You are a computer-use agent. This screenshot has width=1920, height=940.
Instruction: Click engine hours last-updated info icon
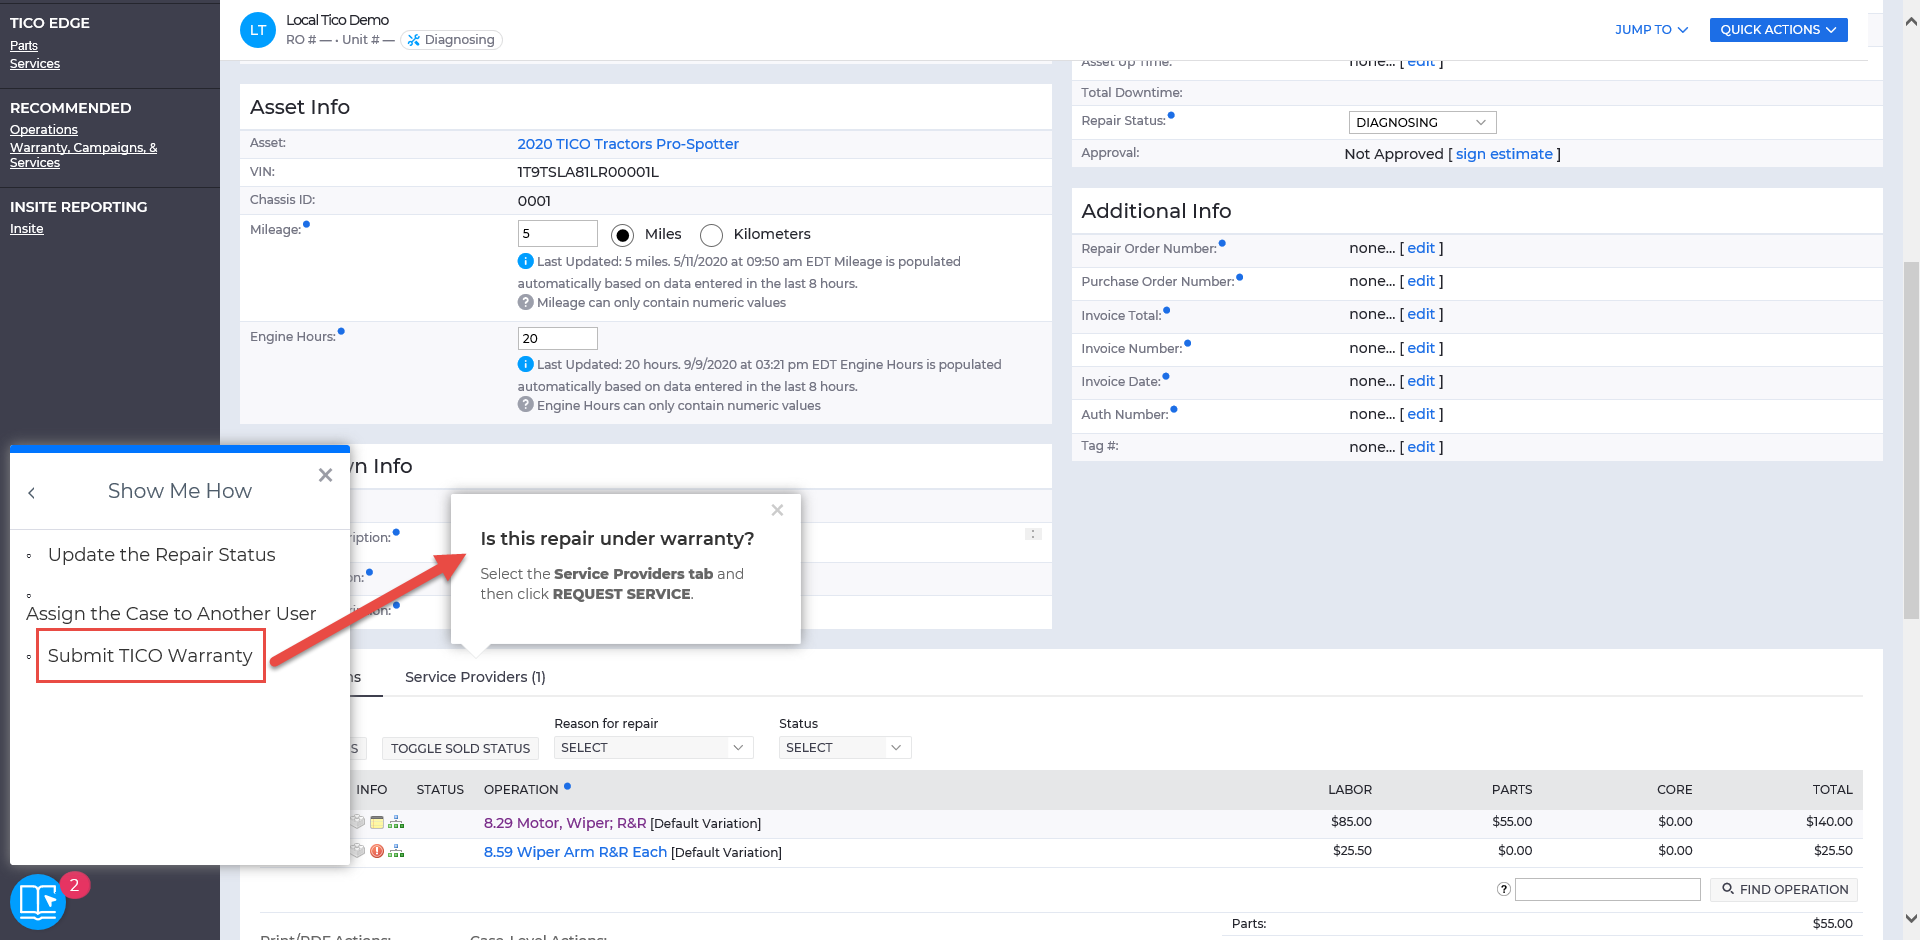tap(525, 364)
